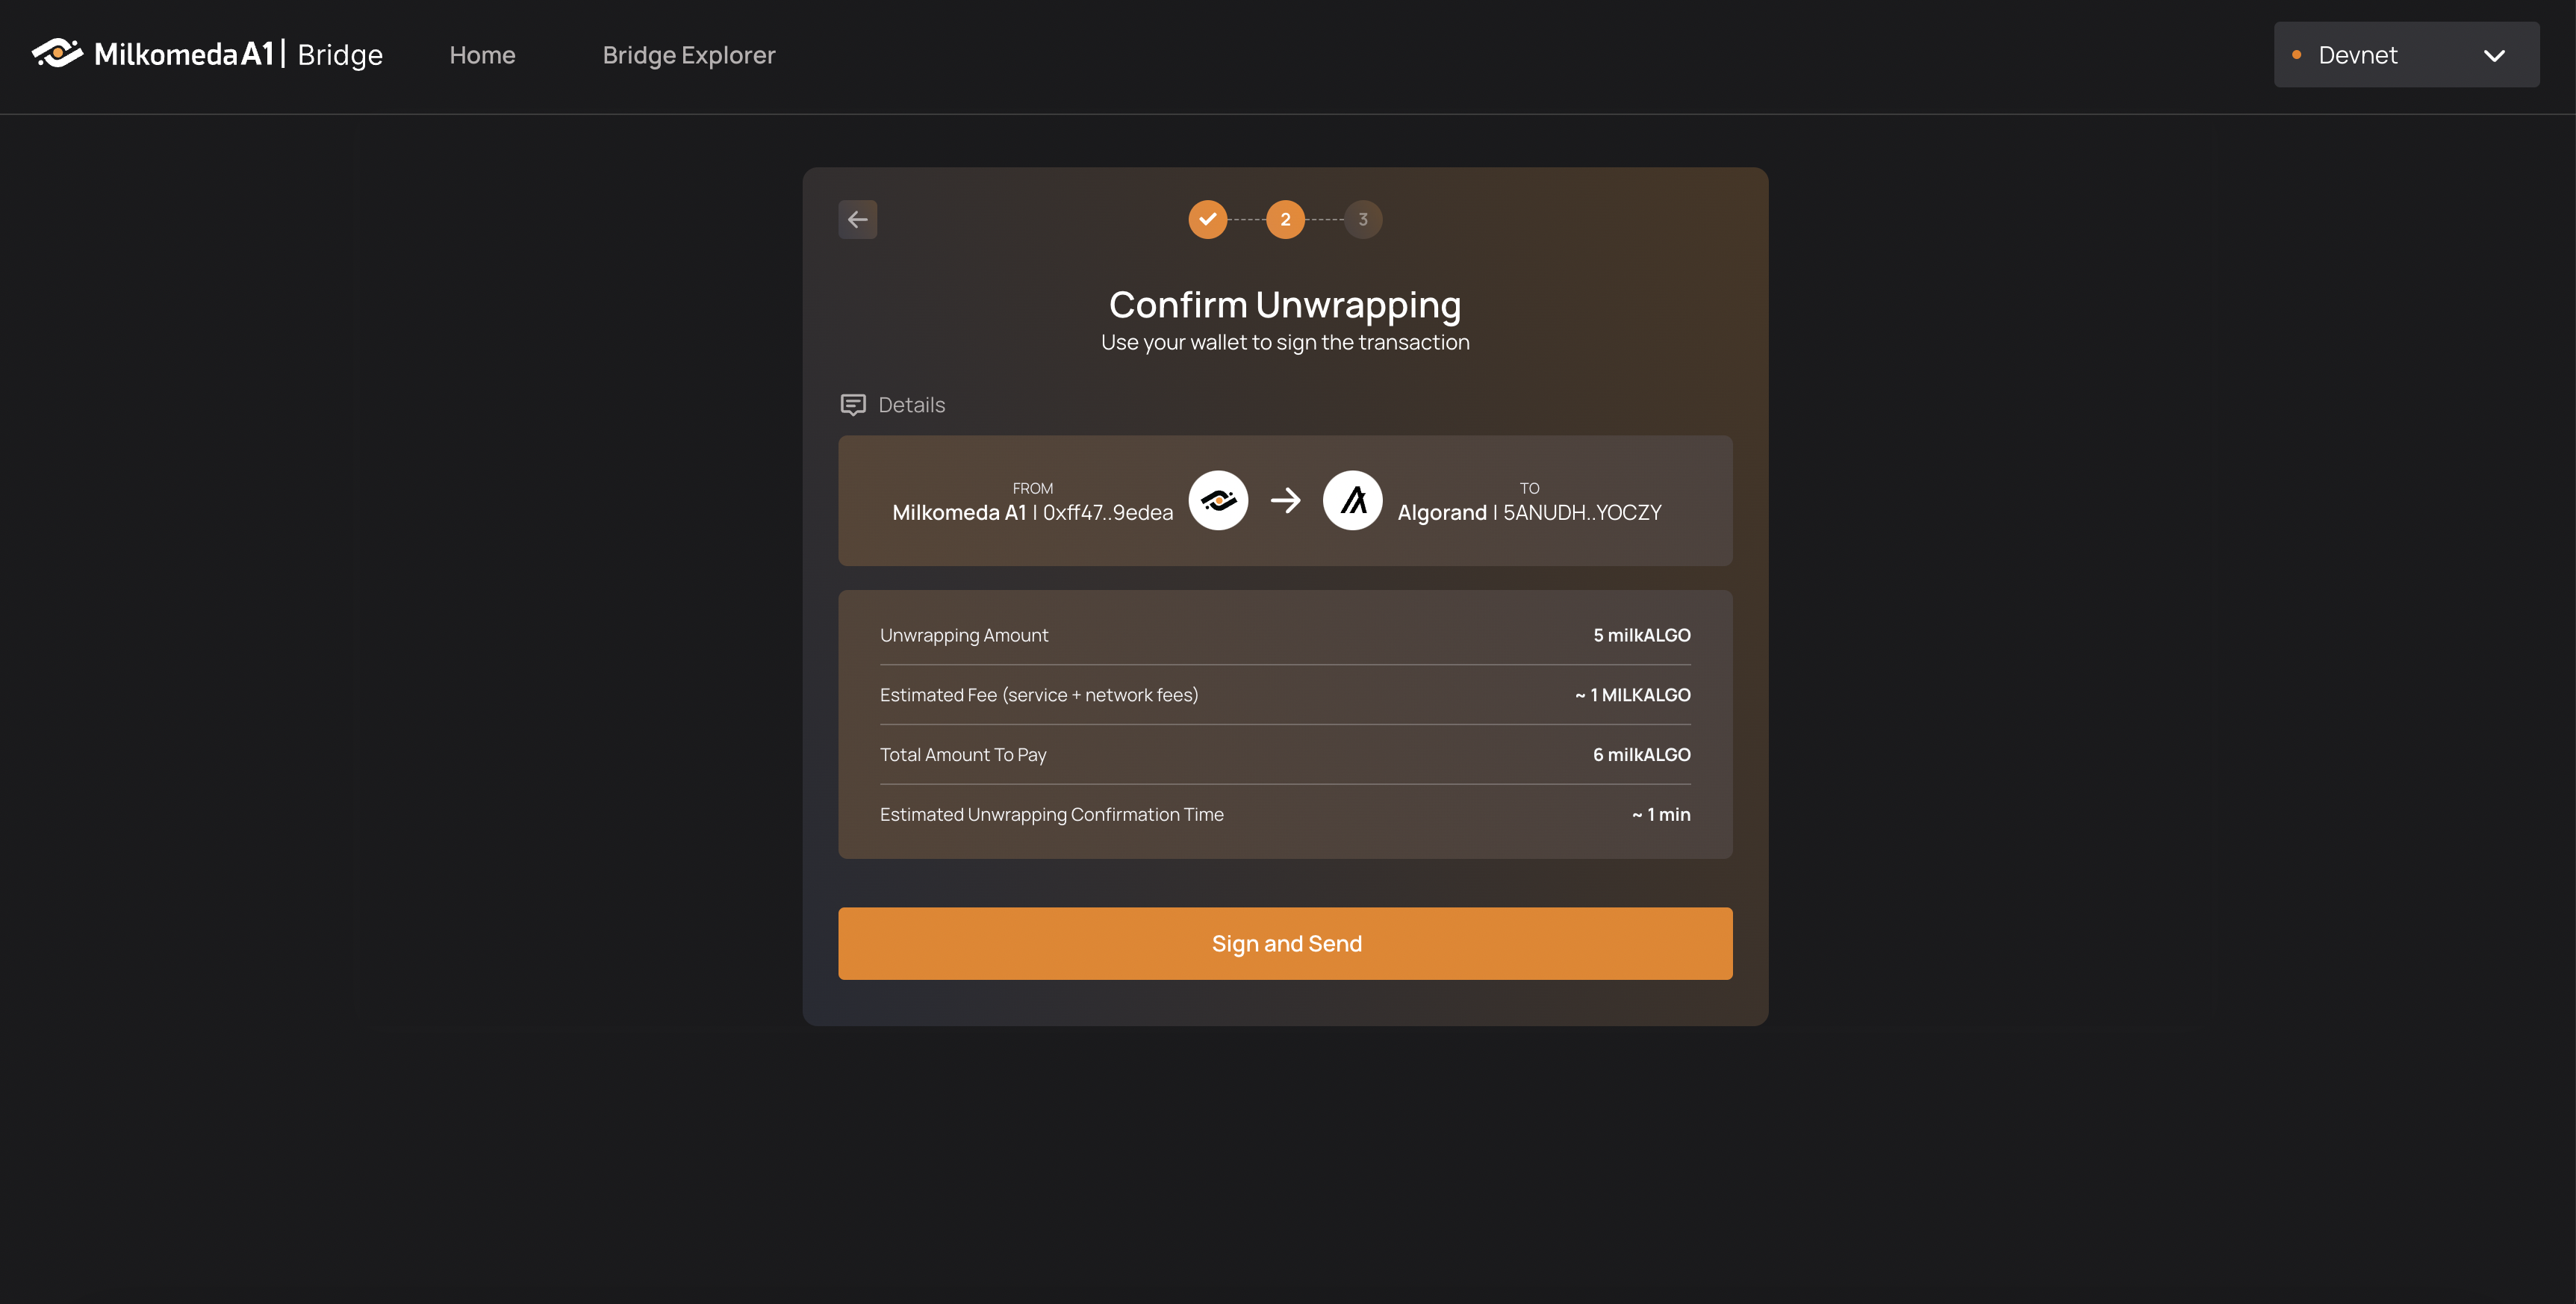Image resolution: width=2576 pixels, height=1304 pixels.
Task: Click the completed step one checkmark
Action: (1207, 219)
